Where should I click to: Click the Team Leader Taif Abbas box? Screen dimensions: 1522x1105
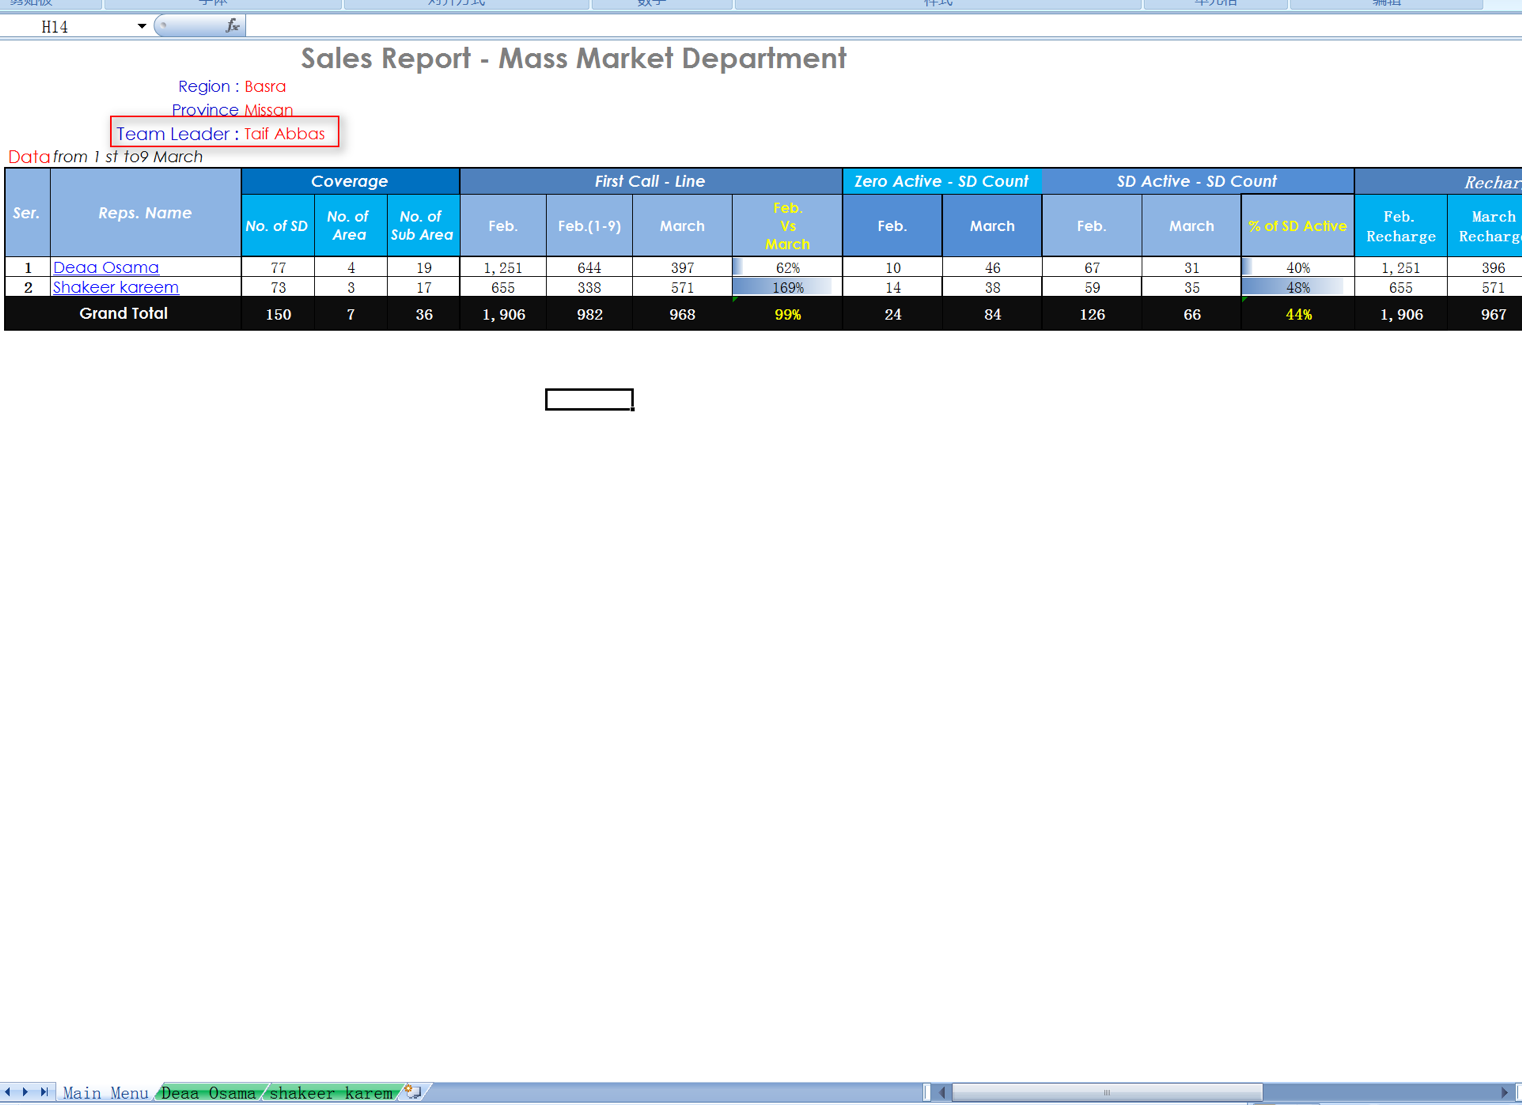(x=225, y=132)
